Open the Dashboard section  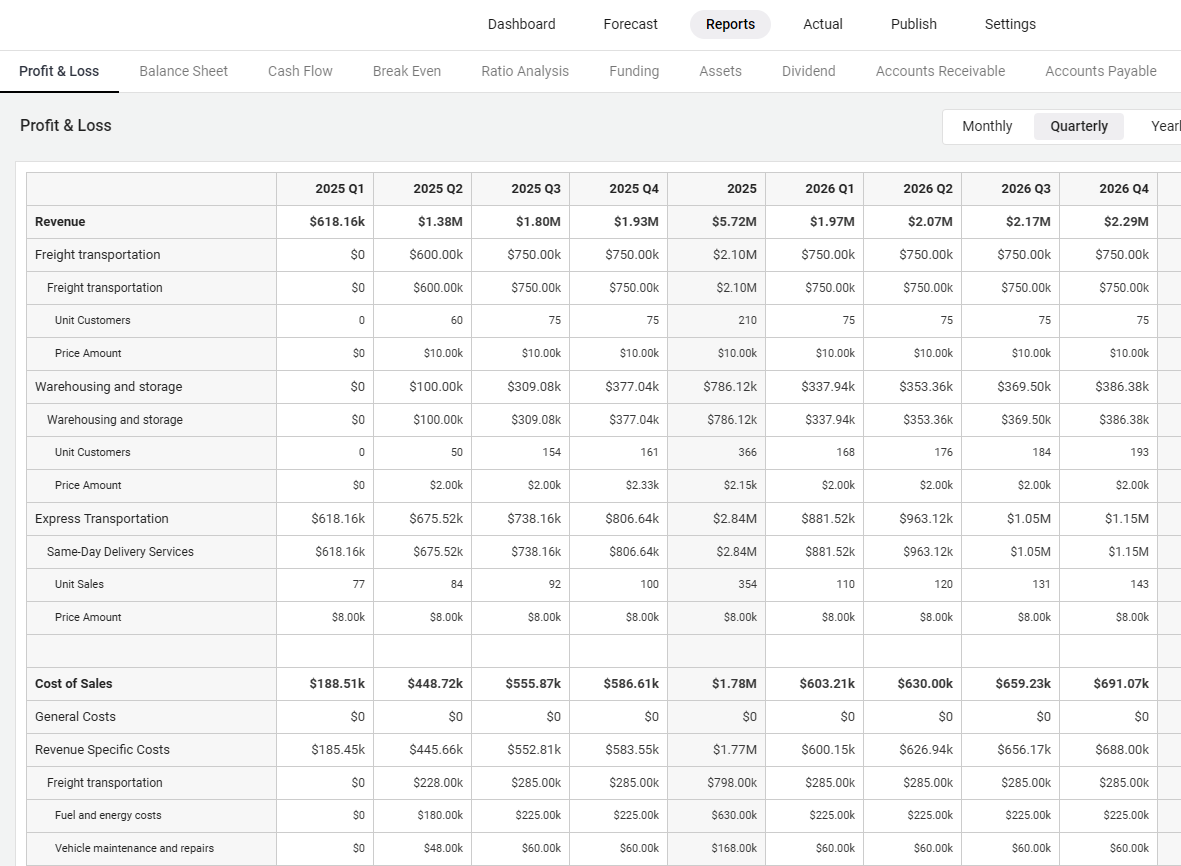pos(521,24)
